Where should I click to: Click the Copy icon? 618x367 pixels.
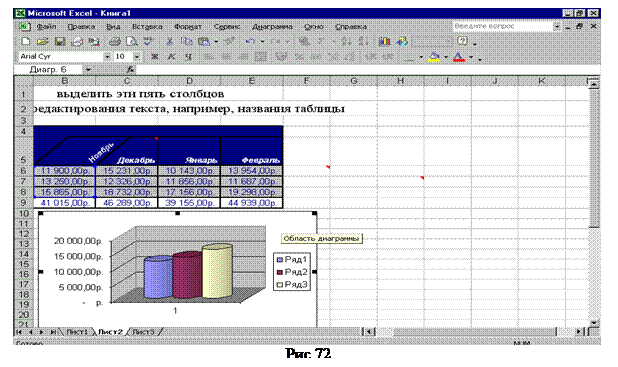pyautogui.click(x=186, y=41)
